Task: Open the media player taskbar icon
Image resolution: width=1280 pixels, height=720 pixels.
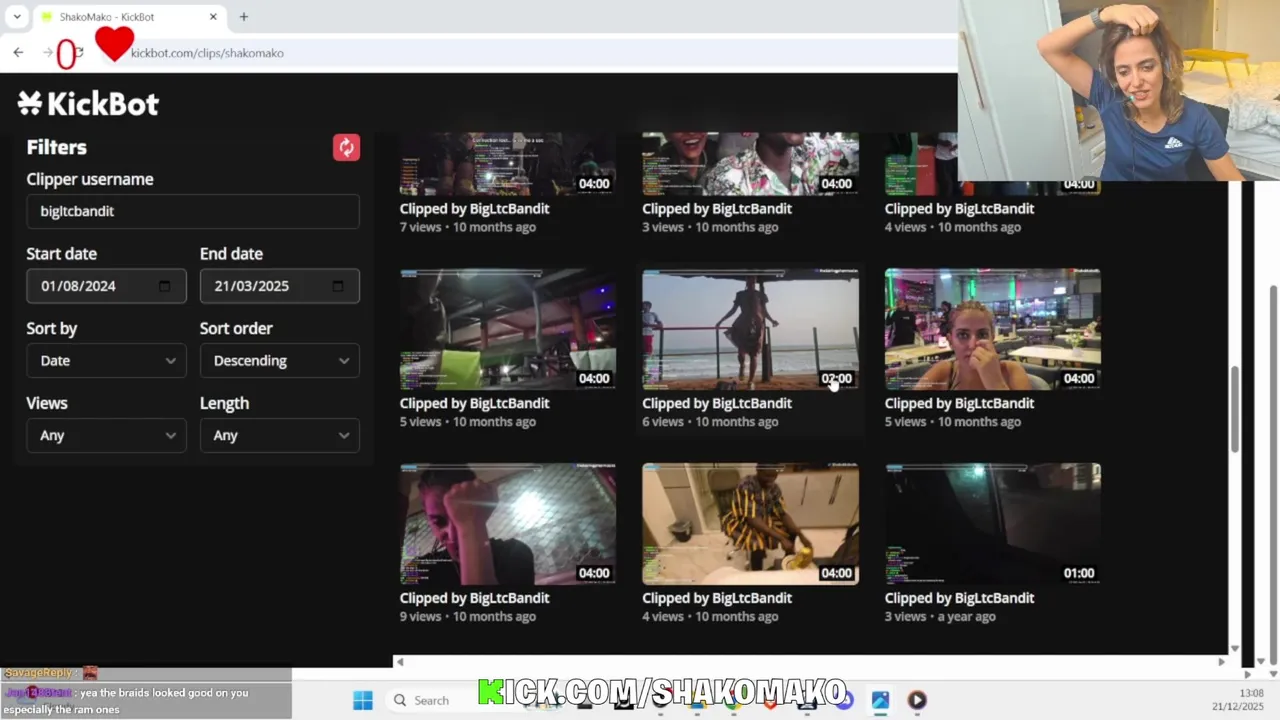Action: point(917,700)
